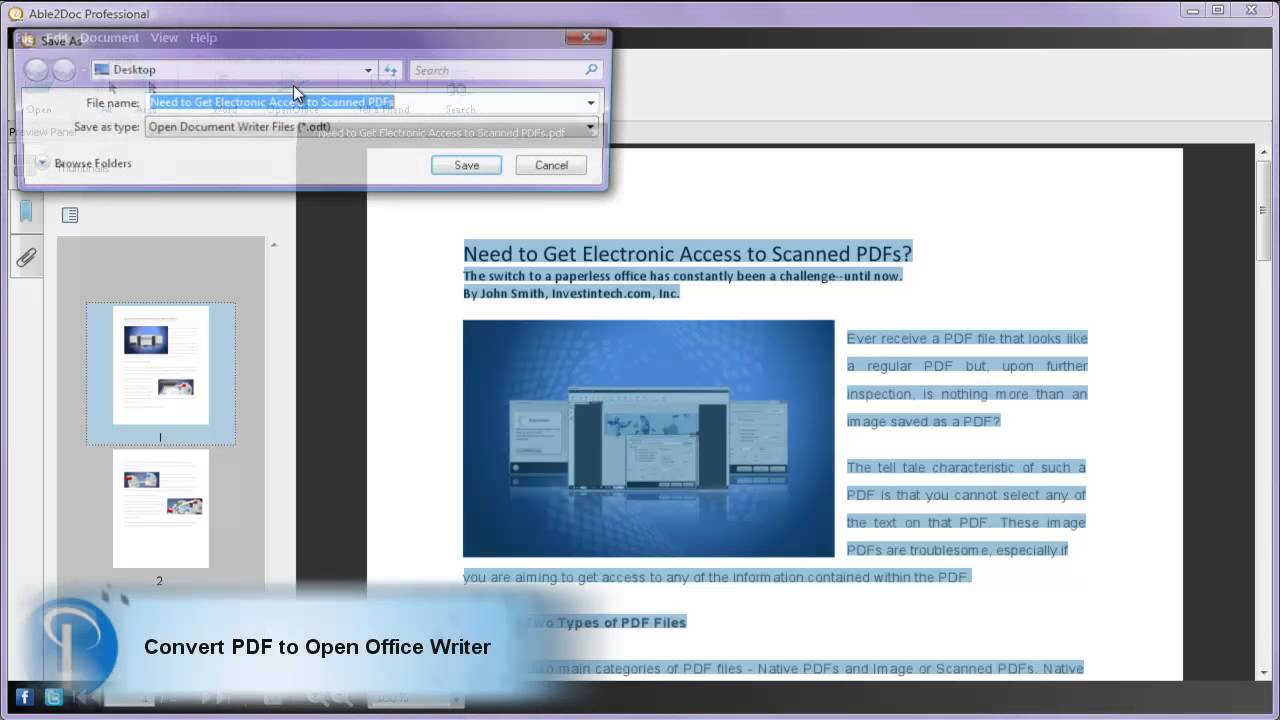Screen dimensions: 1280x720
Task: Open the Desktop location dropdown
Action: [368, 70]
